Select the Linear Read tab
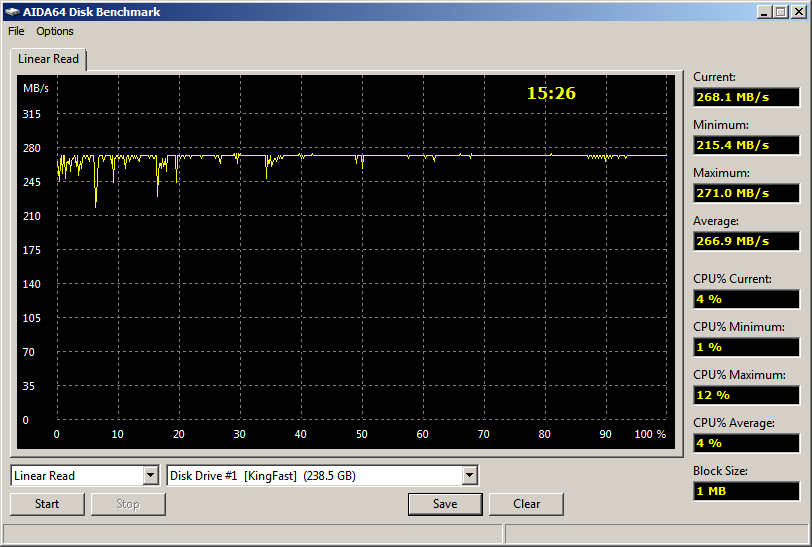Viewport: 812px width, 547px height. (x=48, y=59)
